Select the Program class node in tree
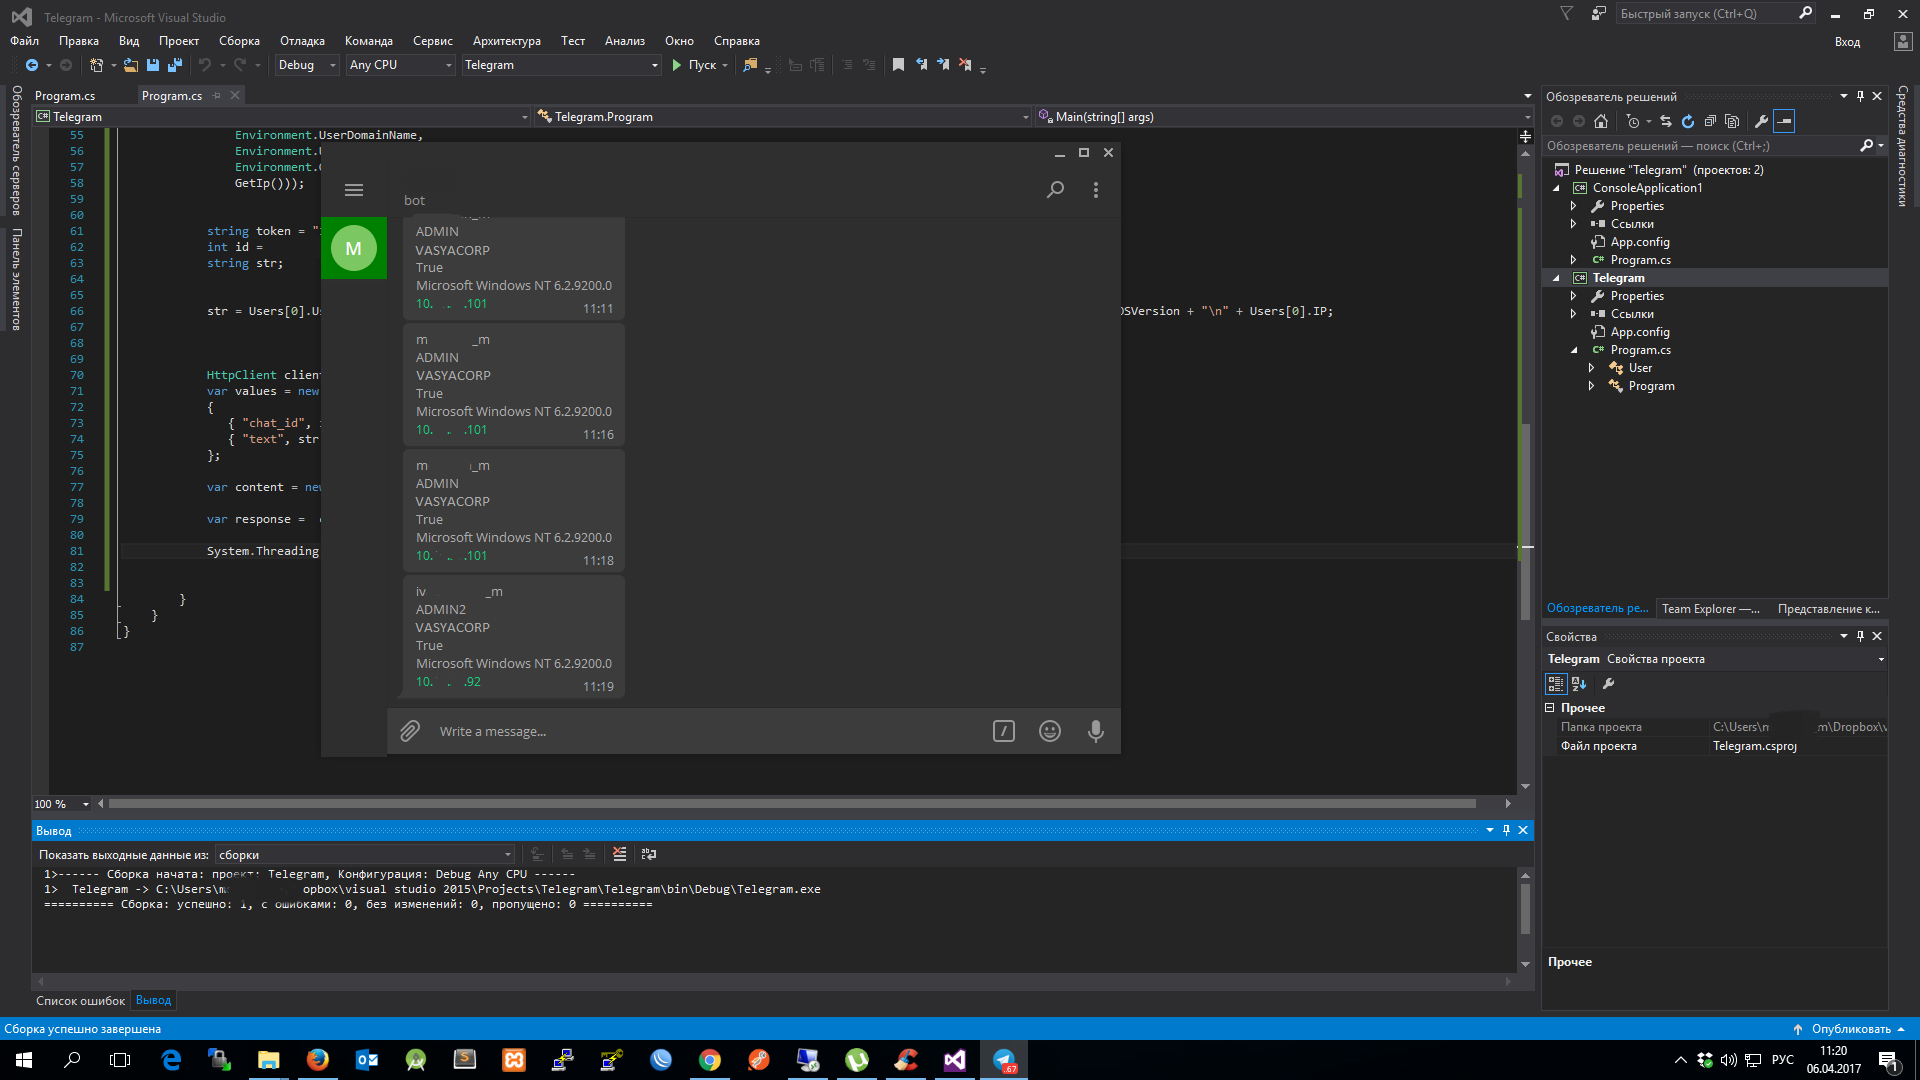 click(x=1651, y=386)
